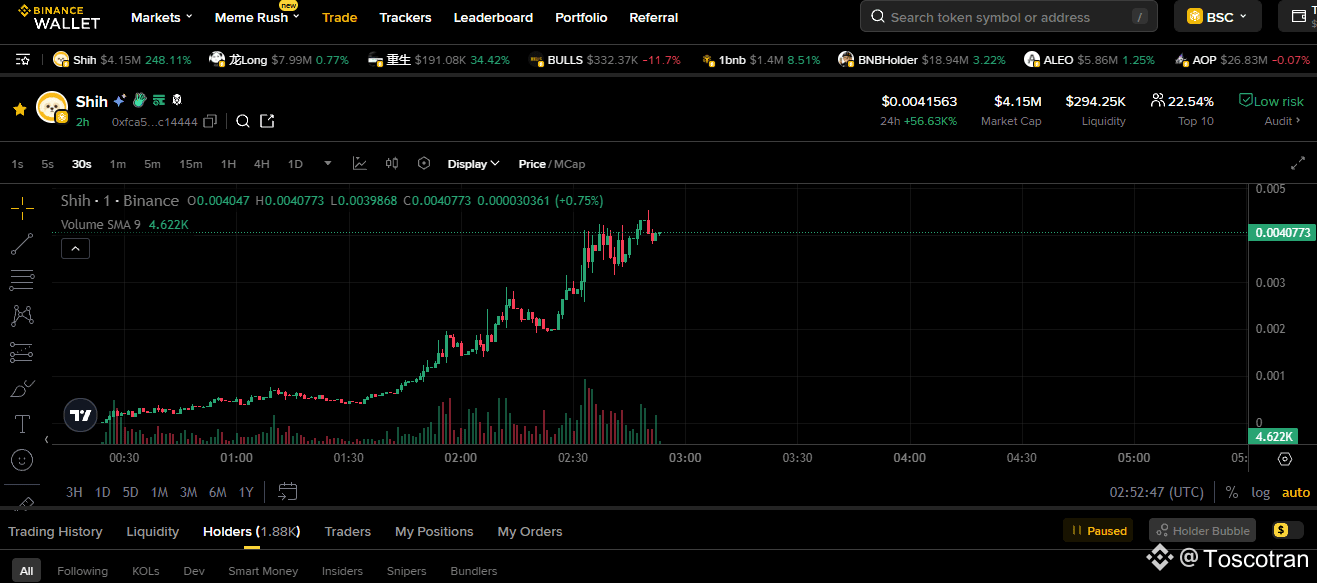Open the Markets dropdown menu
Image resolution: width=1317 pixels, height=583 pixels.
pyautogui.click(x=162, y=17)
